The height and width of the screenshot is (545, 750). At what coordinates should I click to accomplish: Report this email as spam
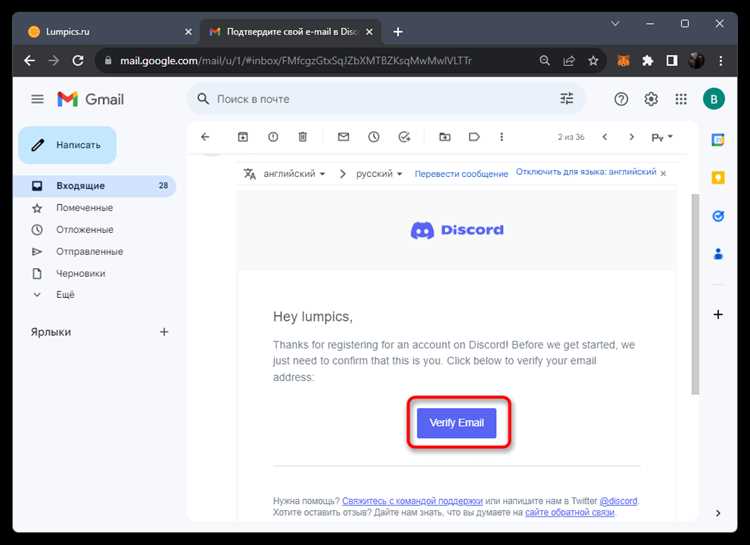[x=273, y=137]
